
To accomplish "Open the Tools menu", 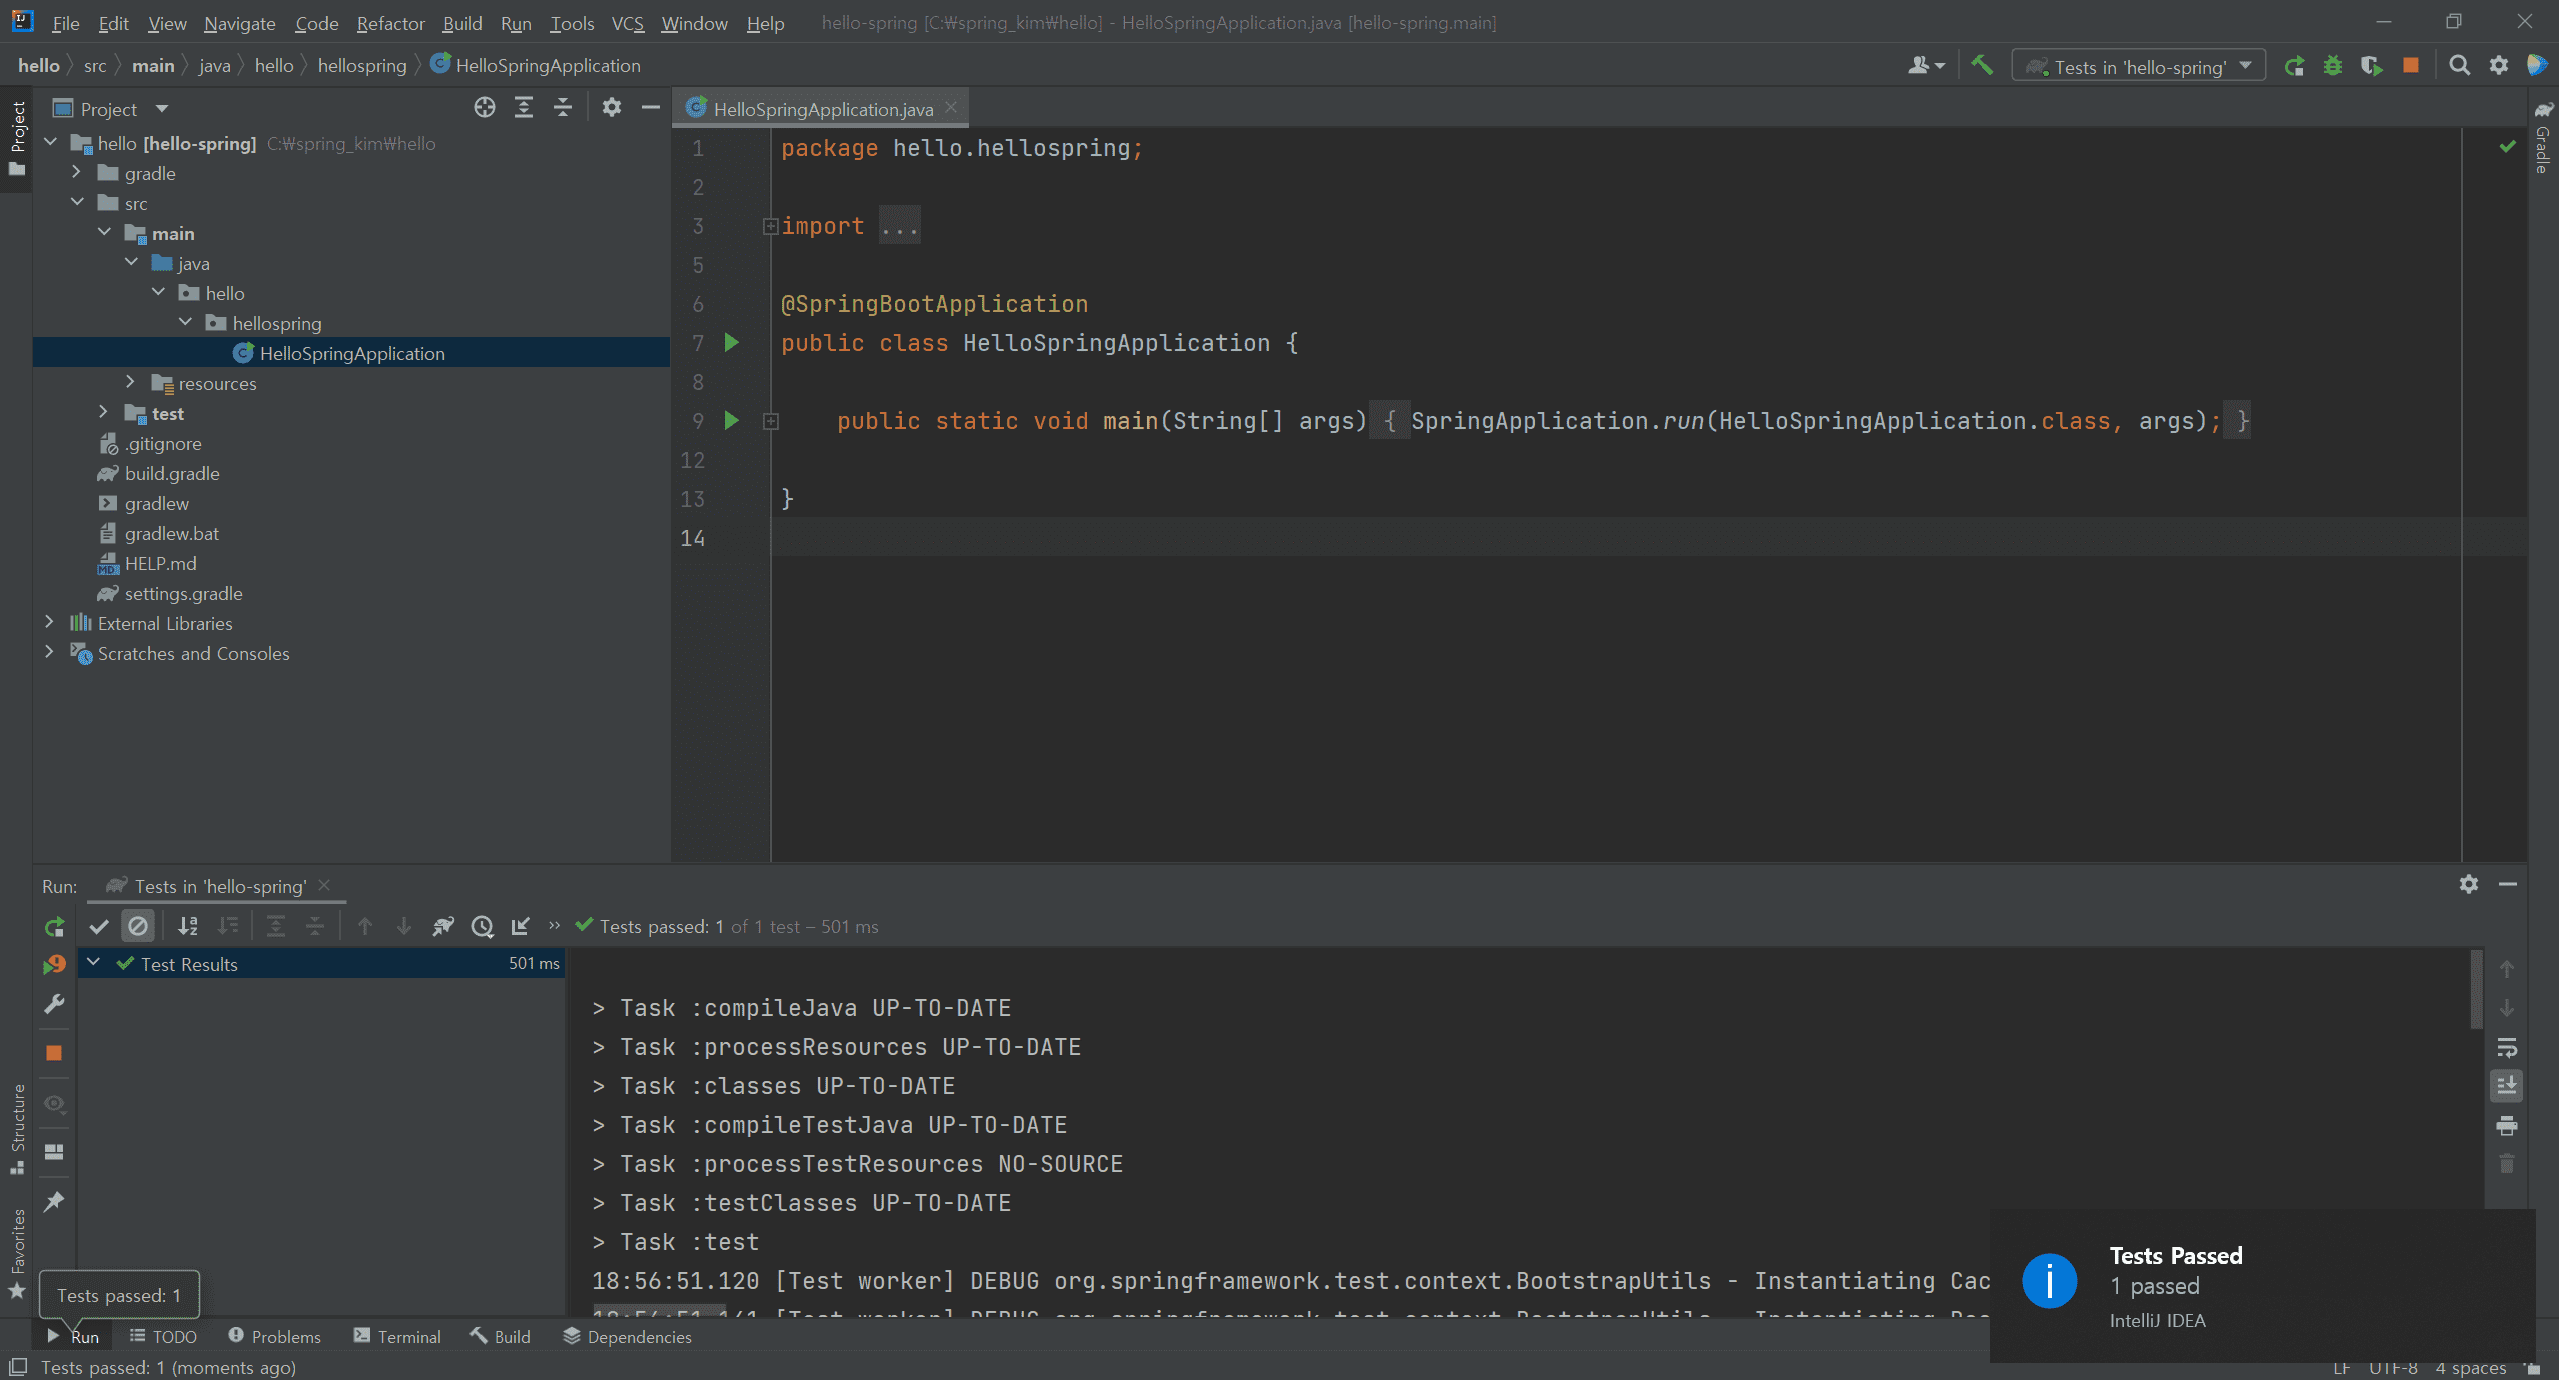I will pos(572,22).
